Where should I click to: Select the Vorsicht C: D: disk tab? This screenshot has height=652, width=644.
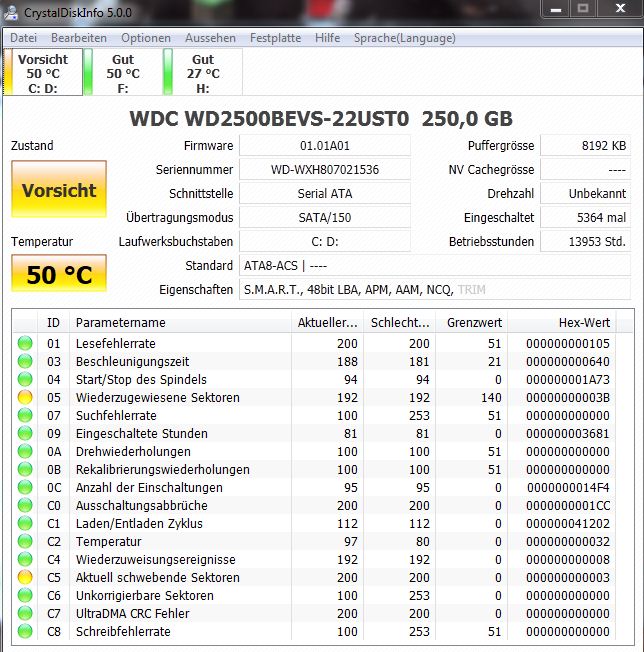(43, 72)
